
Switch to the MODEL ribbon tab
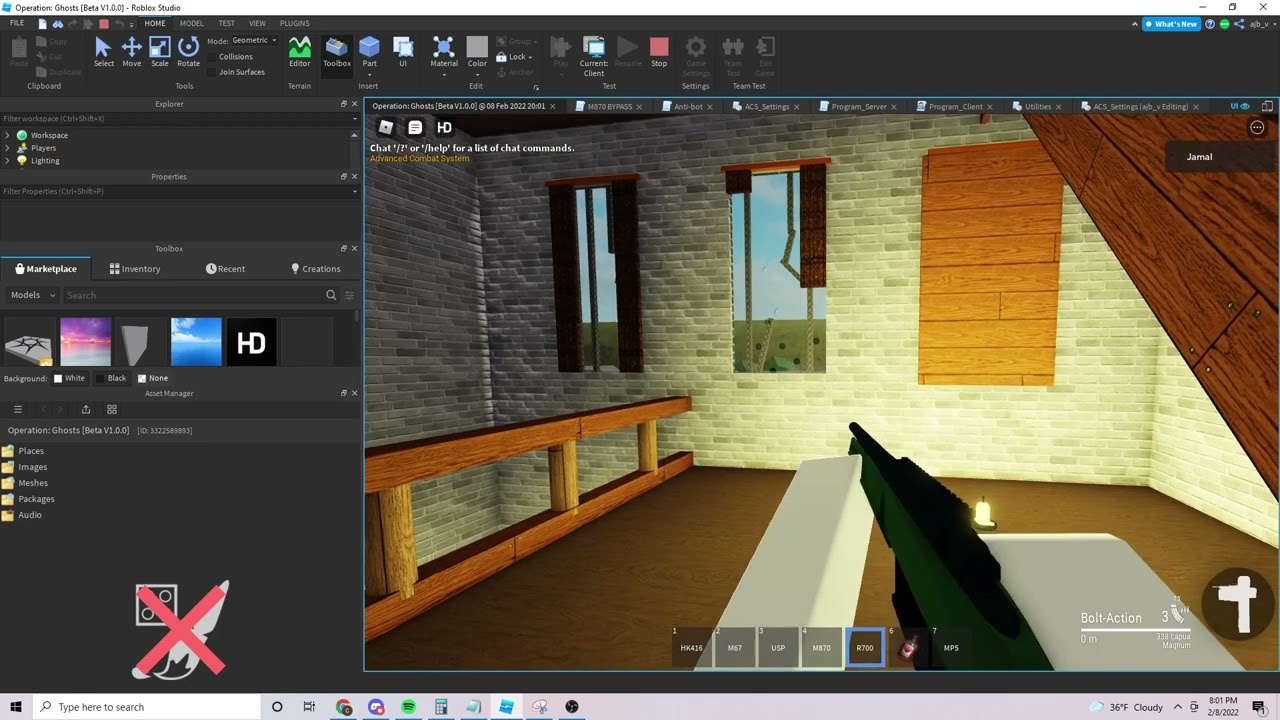click(191, 23)
